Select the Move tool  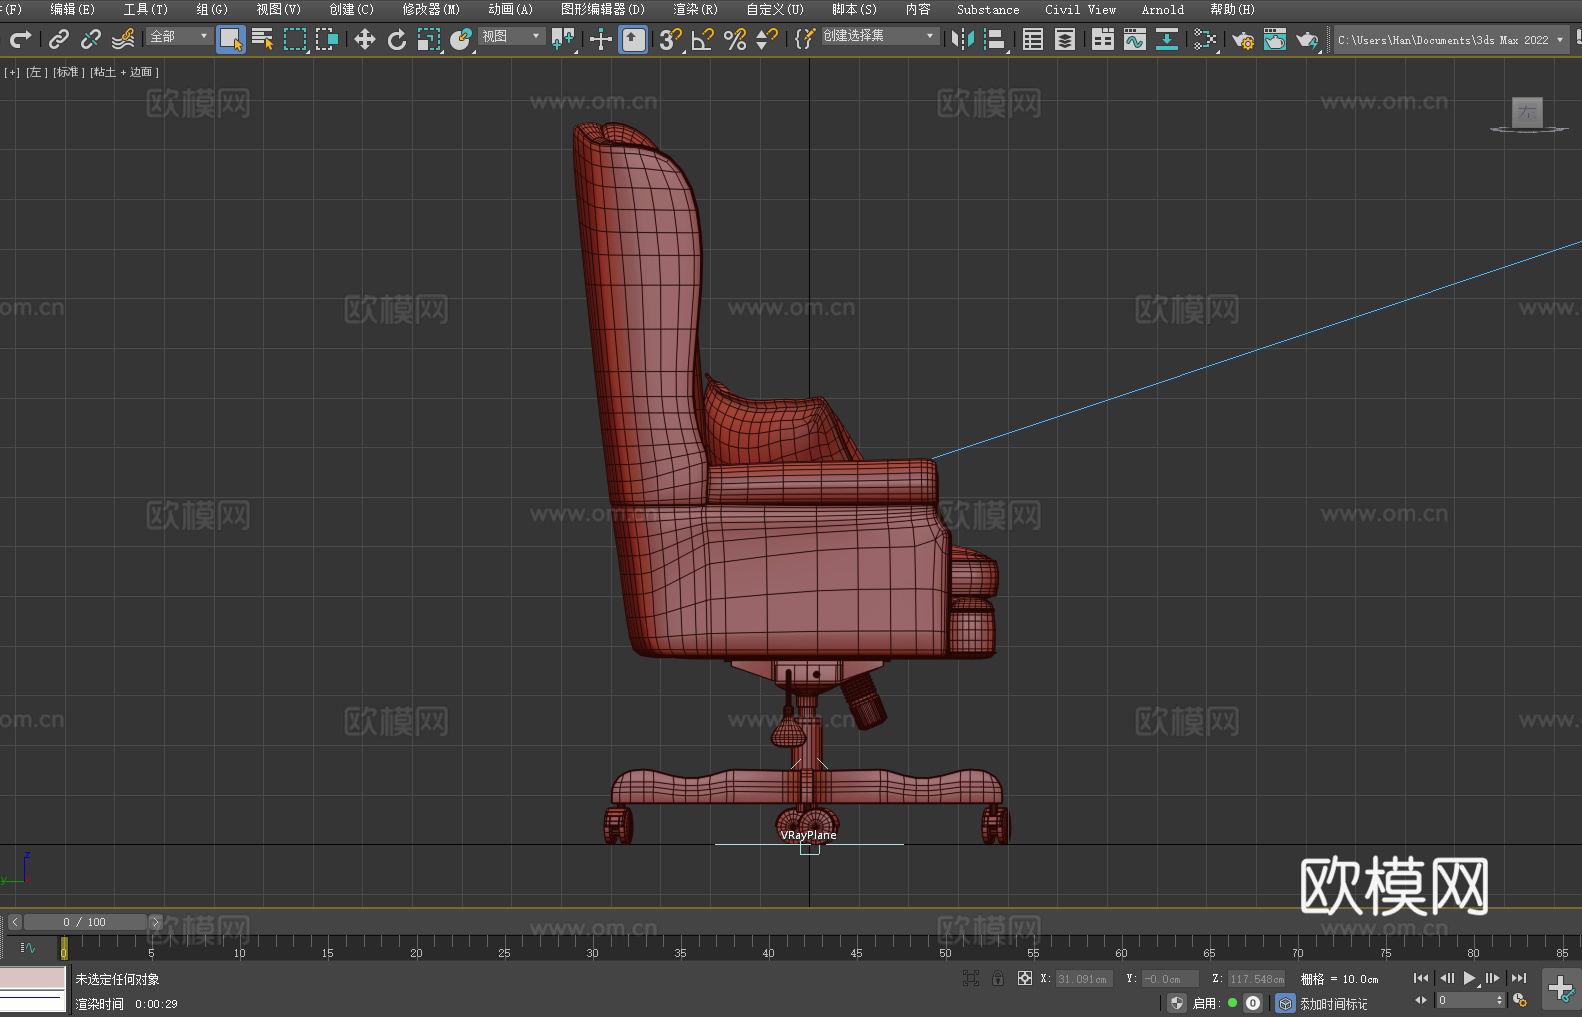[365, 39]
